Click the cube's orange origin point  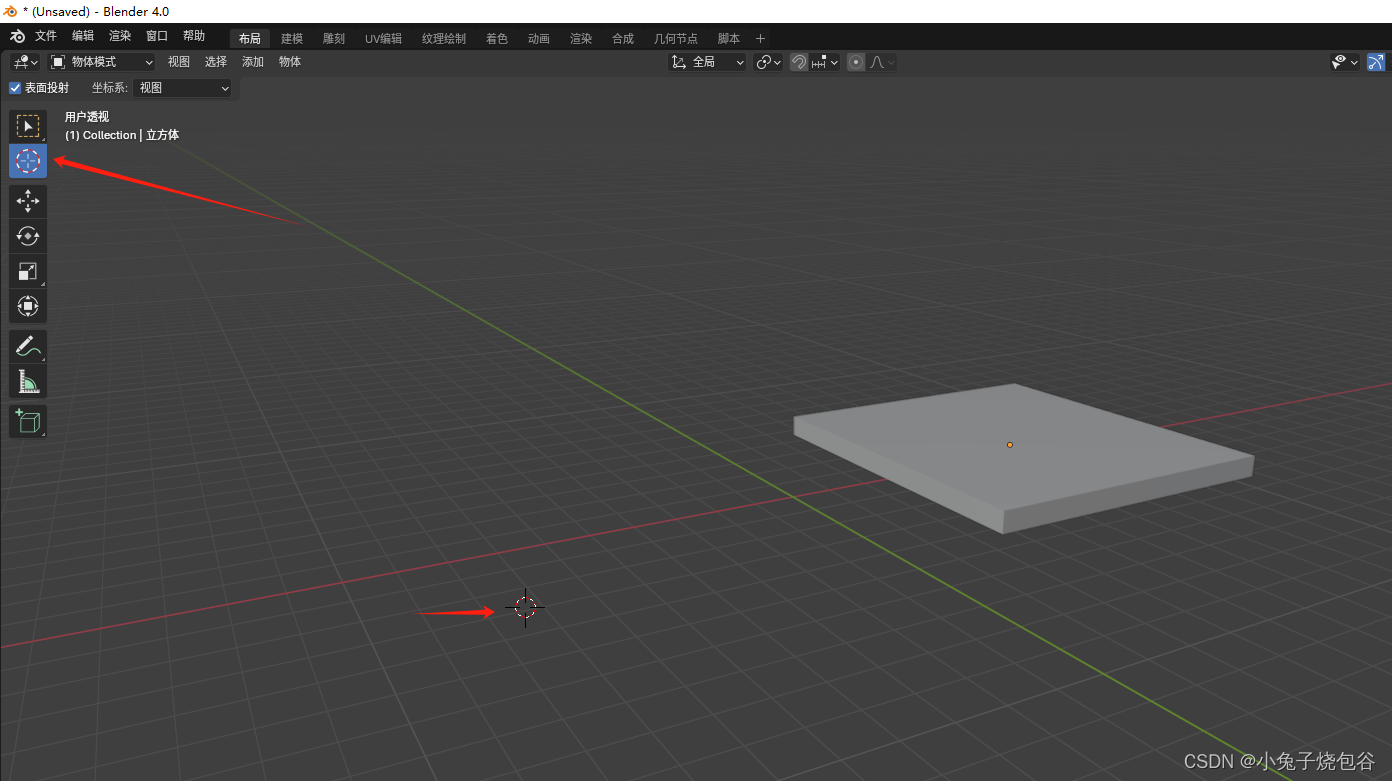point(1010,444)
